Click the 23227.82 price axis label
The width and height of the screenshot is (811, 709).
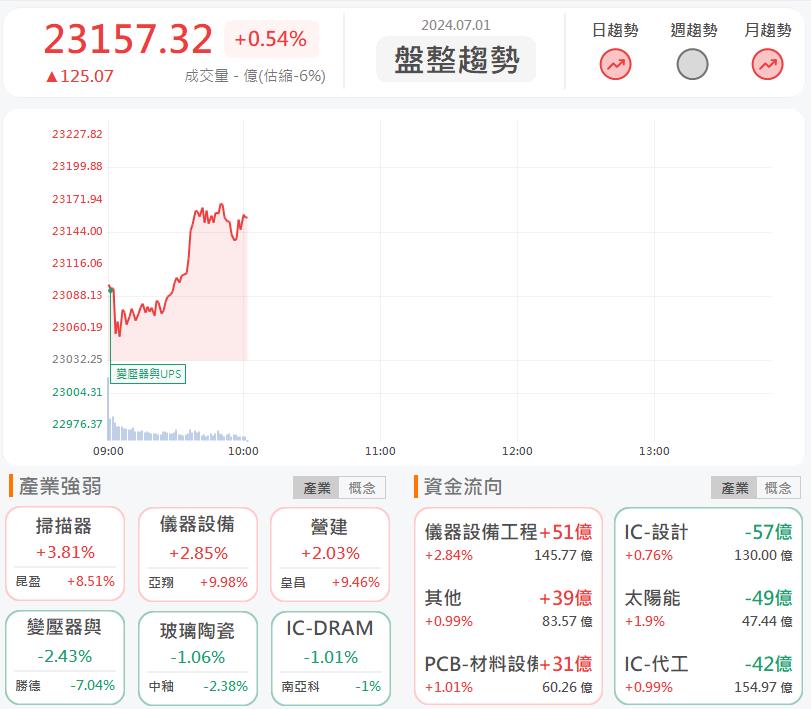pyautogui.click(x=77, y=134)
